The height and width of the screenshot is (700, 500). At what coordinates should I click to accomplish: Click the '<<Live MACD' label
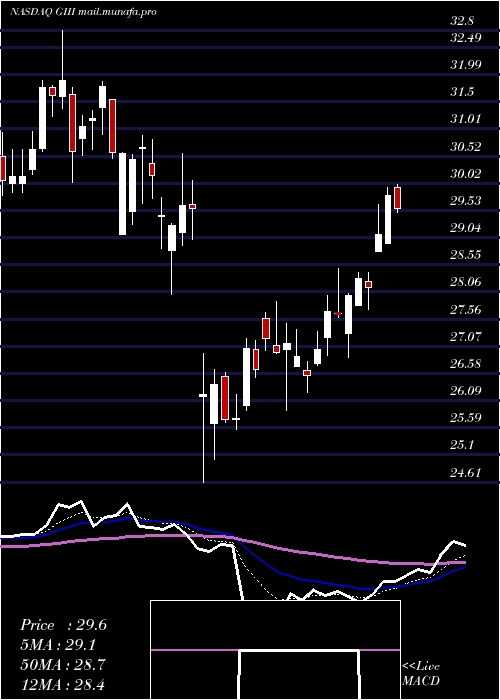pos(421,674)
